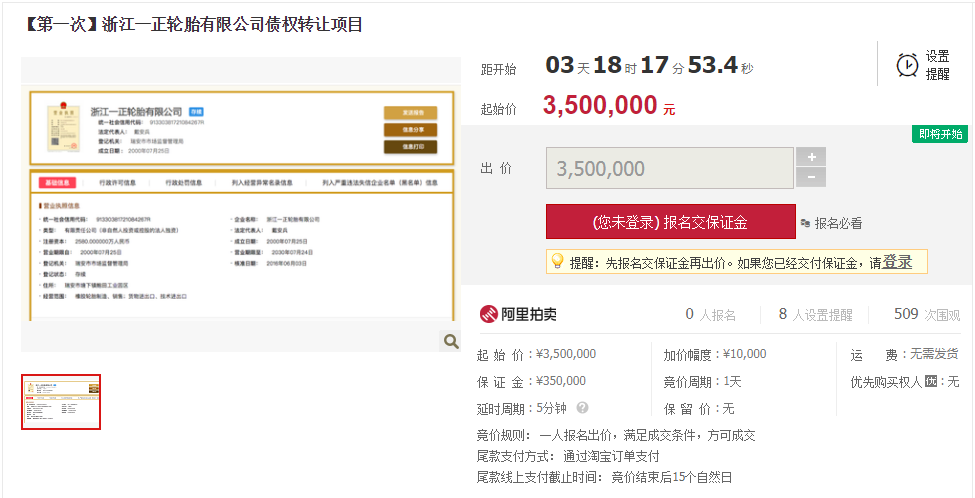The width and height of the screenshot is (975, 498).
Task: Click the 运费 无需发货 text
Action: click(905, 354)
